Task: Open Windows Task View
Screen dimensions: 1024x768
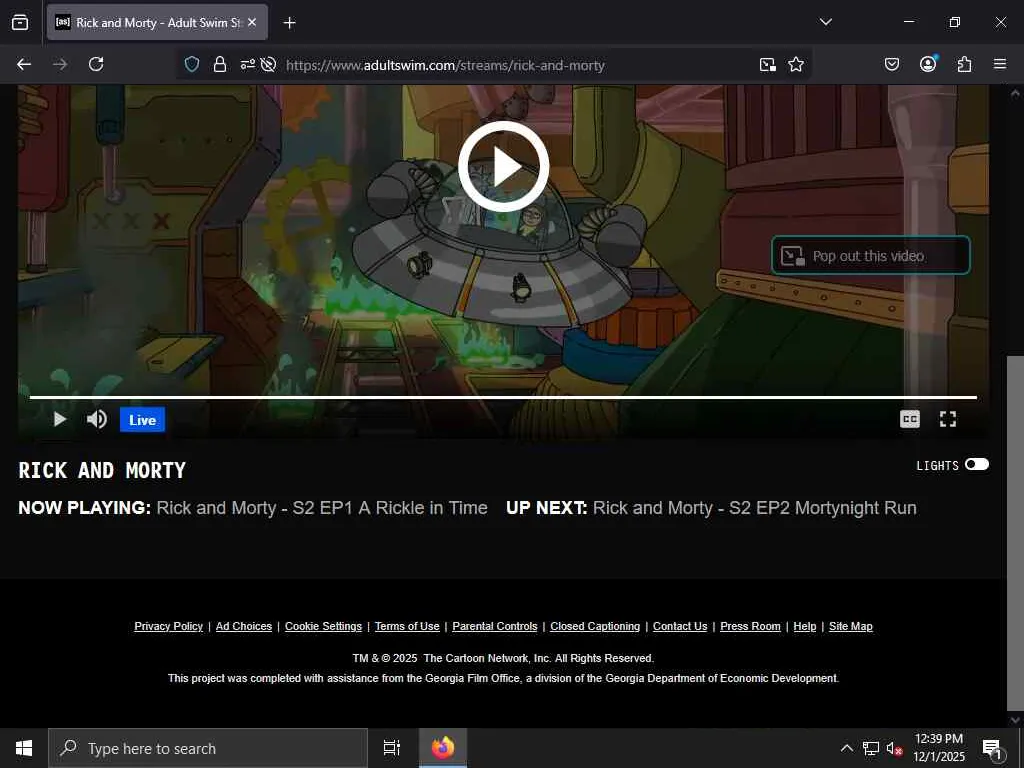Action: [391, 748]
